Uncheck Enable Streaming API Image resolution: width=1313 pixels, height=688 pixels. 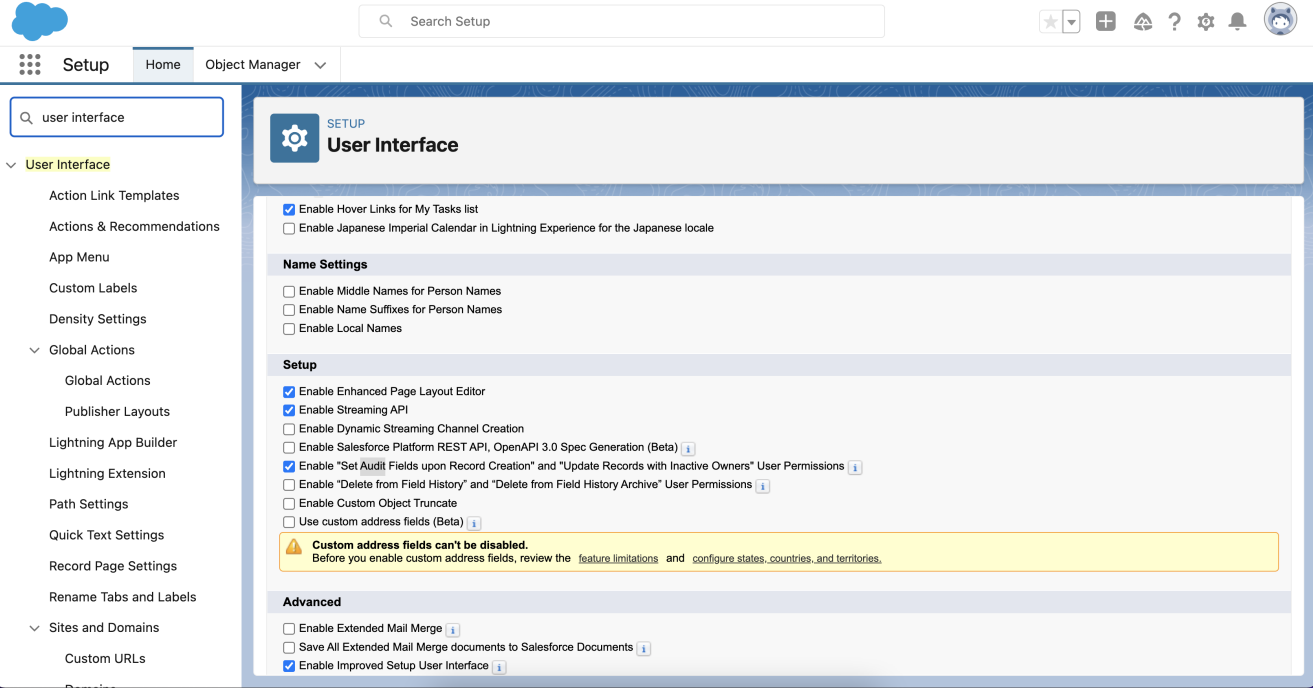[x=289, y=410]
